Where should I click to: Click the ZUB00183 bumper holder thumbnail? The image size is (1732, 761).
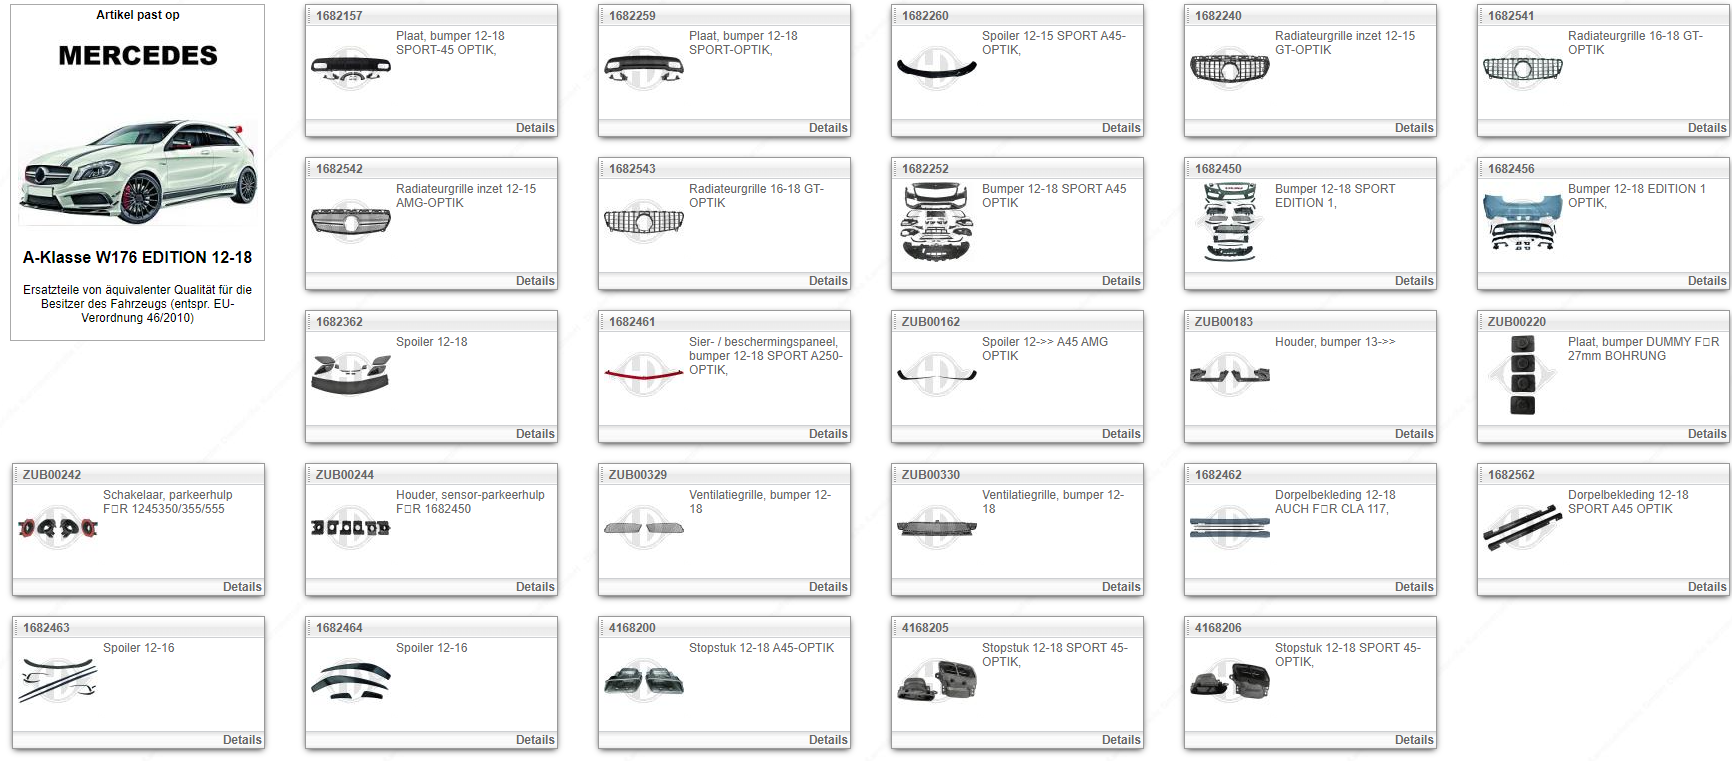[x=1230, y=375]
